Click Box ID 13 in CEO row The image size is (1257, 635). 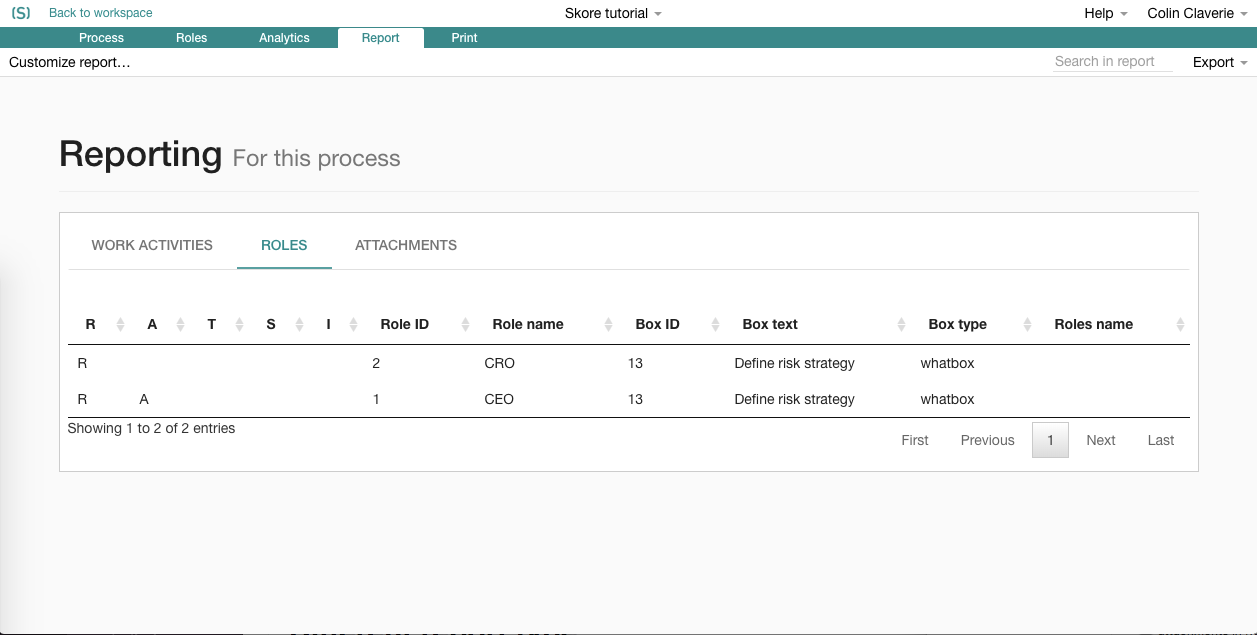pyautogui.click(x=635, y=399)
